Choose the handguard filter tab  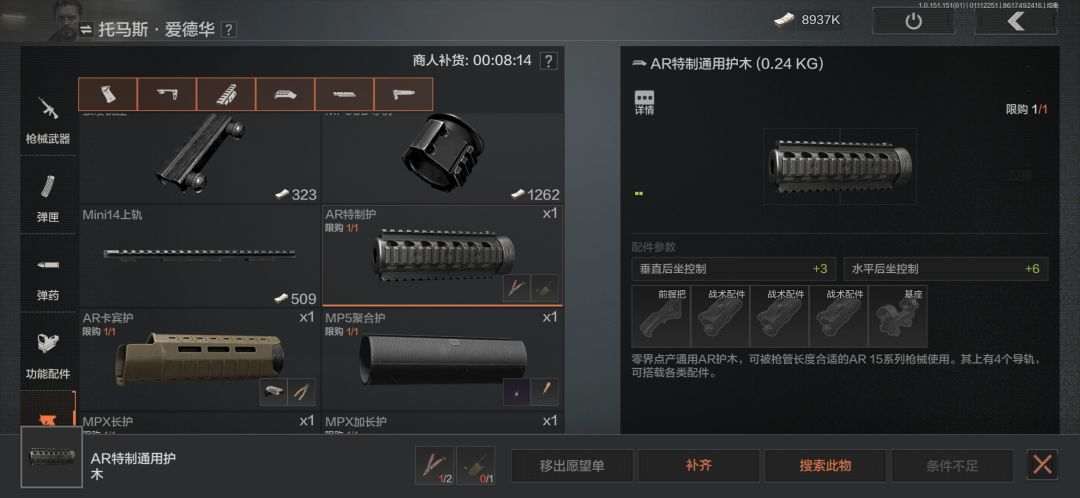coord(285,94)
